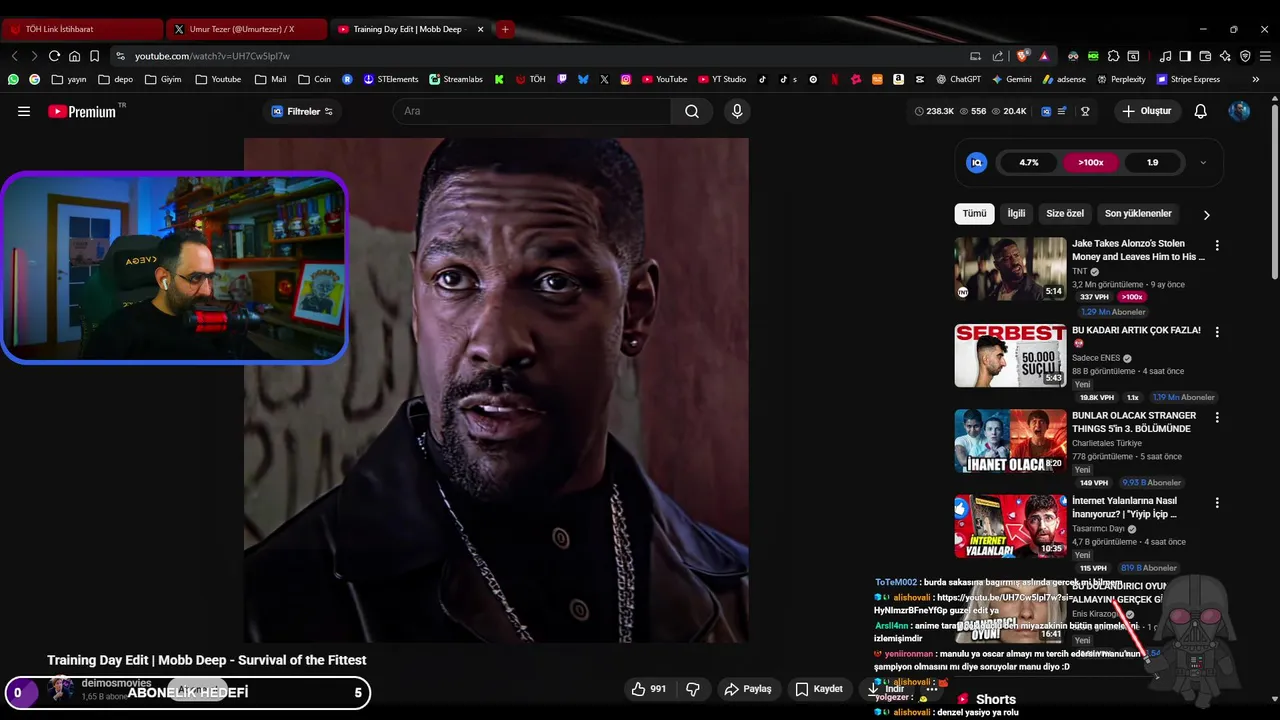Open Brave Shields lion icon
The image size is (1280, 720).
point(1021,56)
